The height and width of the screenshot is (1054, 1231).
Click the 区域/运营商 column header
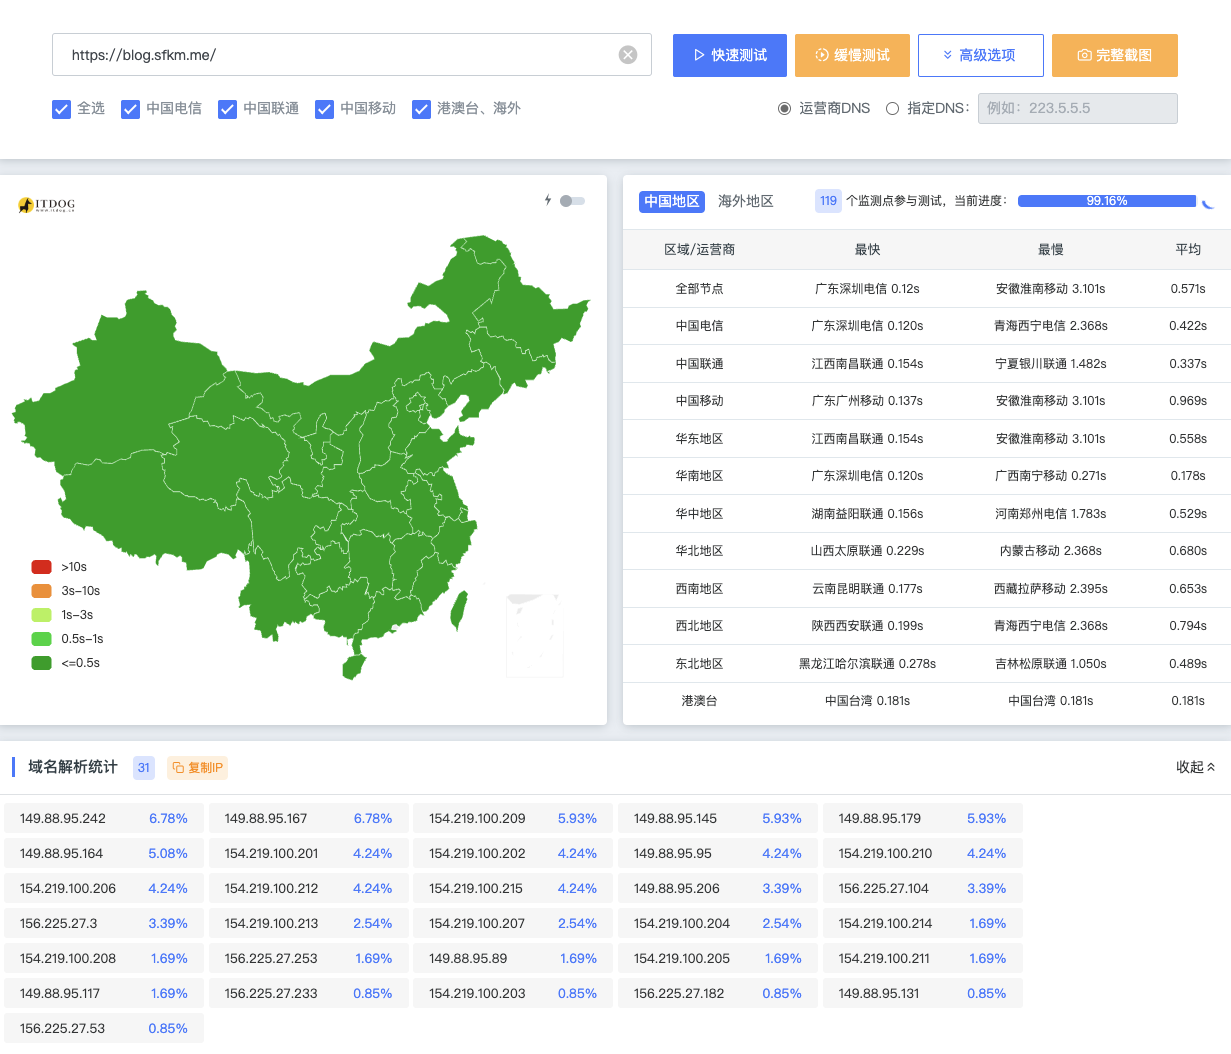tap(699, 250)
